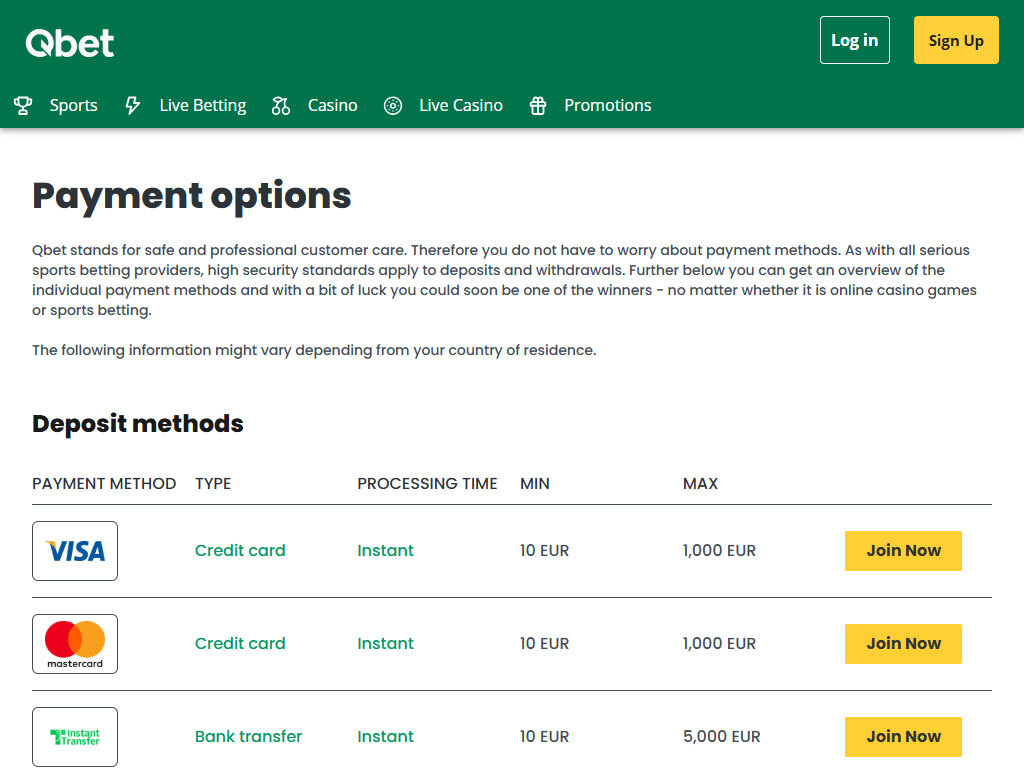Click the Live Betting lightning icon

coord(133,105)
